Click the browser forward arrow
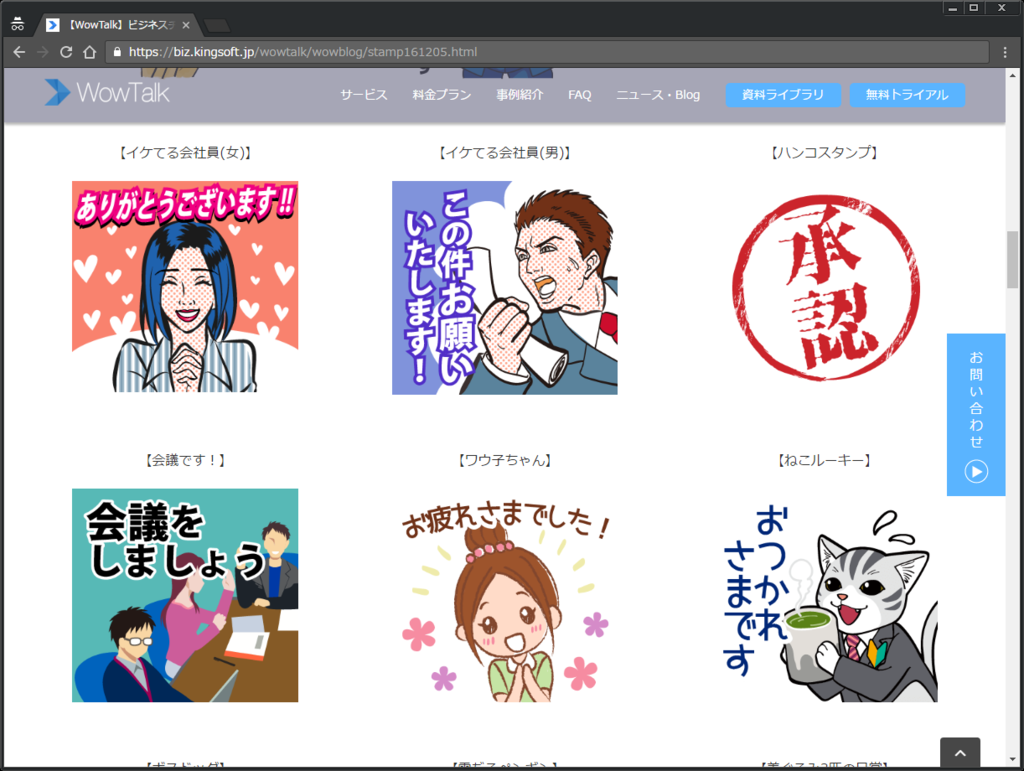 [42, 52]
